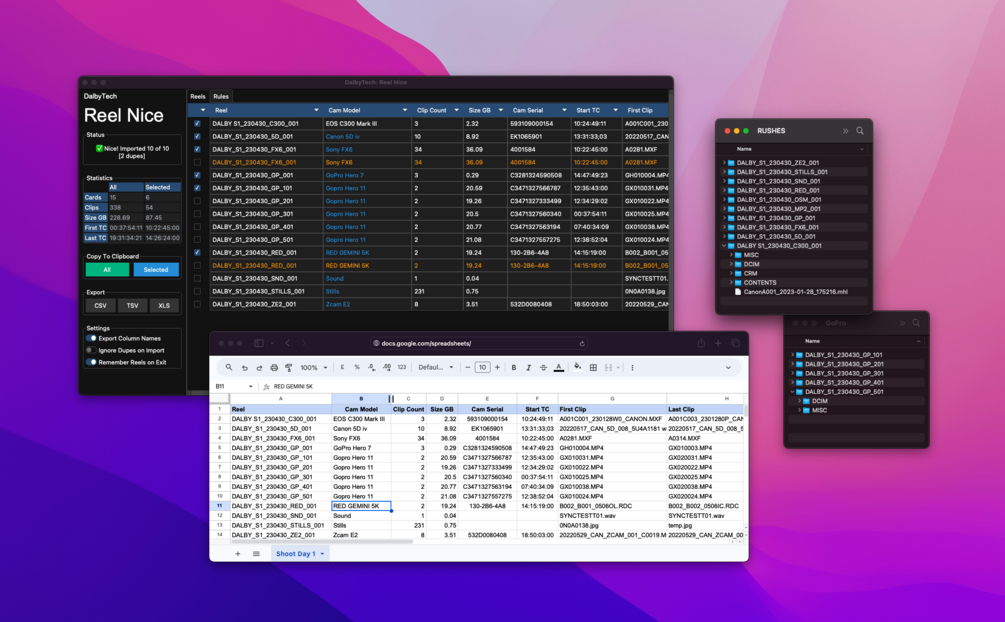This screenshot has height=622, width=1005.
Task: Toggle the Safari sidebar button
Action: pyautogui.click(x=259, y=343)
